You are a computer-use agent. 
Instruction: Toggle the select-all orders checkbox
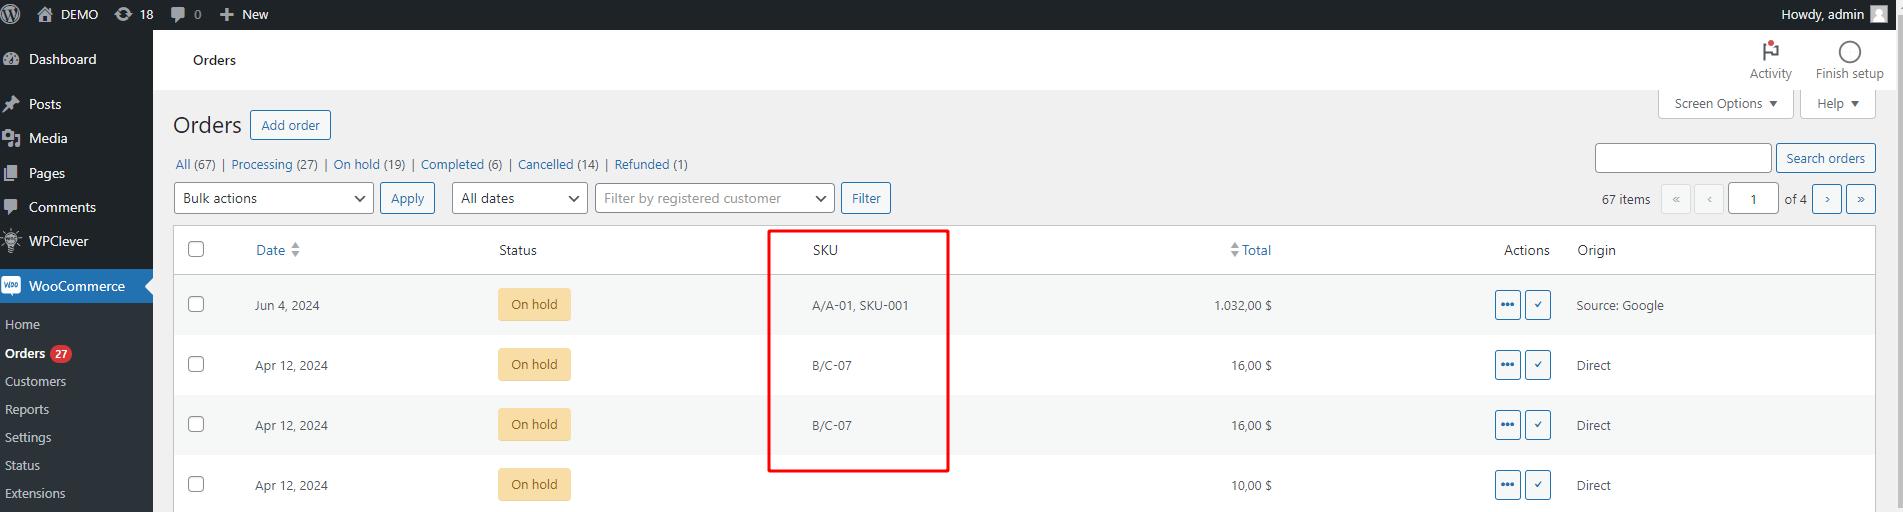point(196,249)
